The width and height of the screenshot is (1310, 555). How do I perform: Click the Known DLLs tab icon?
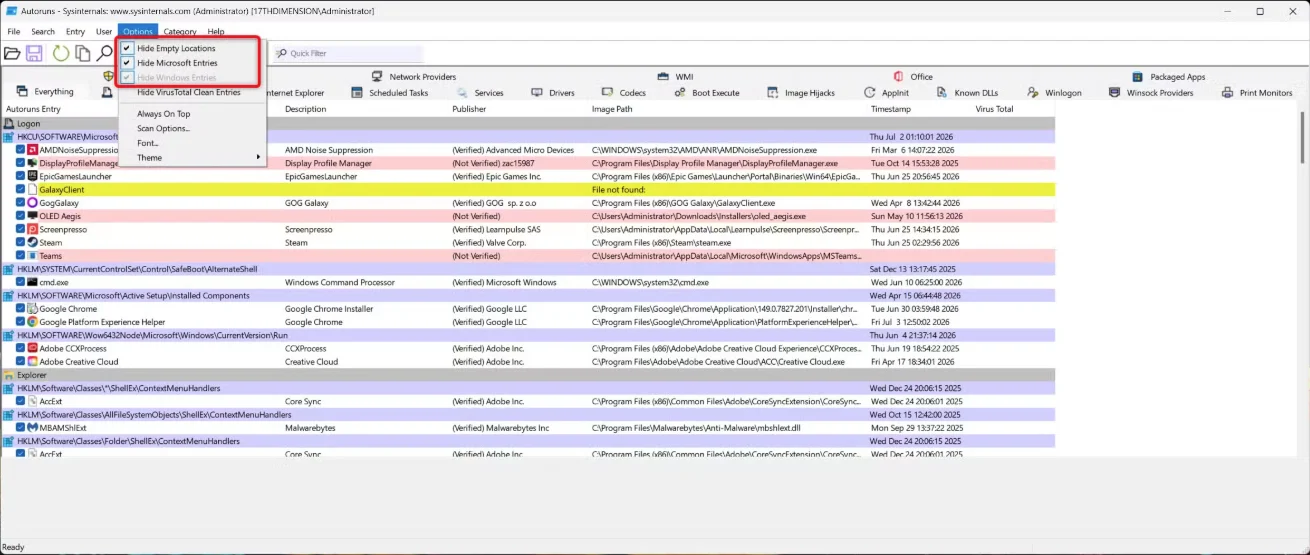[943, 92]
